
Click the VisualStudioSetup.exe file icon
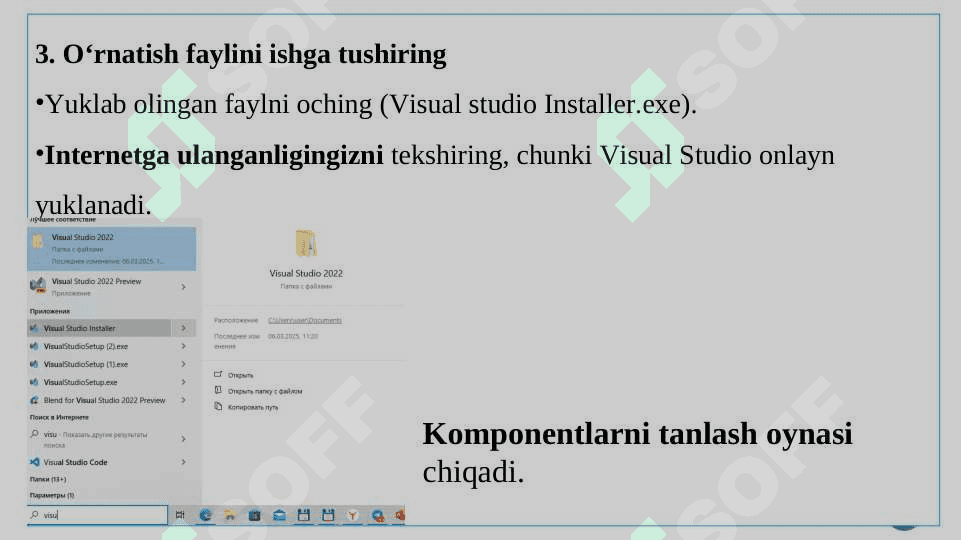[34, 382]
